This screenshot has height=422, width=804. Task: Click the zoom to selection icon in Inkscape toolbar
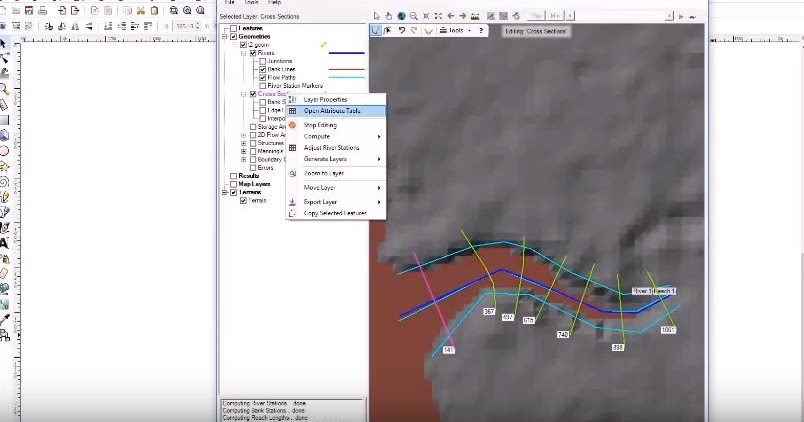click(174, 10)
